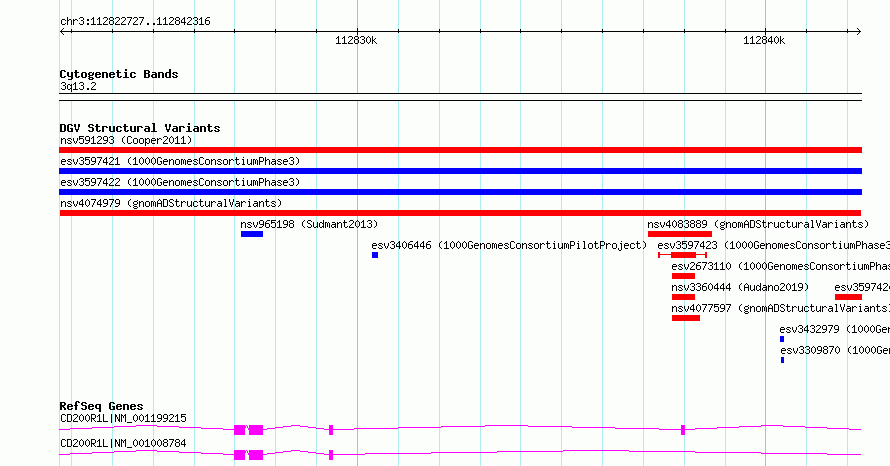Click the 112840k ruler label
This screenshot has height=466, width=890.
(764, 40)
